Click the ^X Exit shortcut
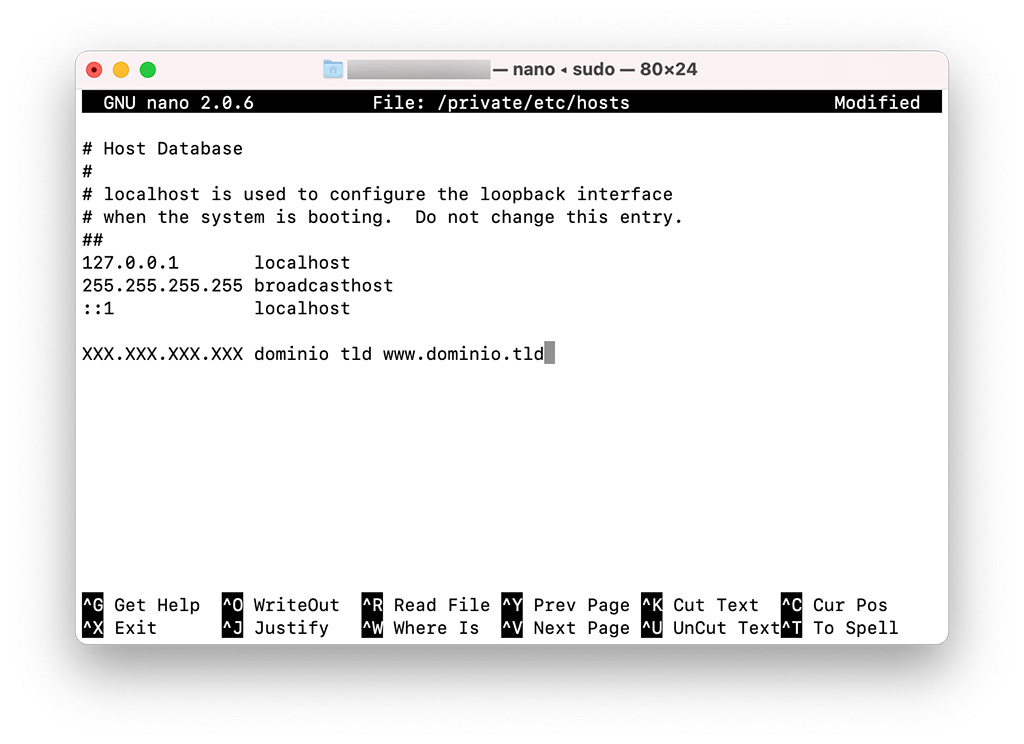The height and width of the screenshot is (744, 1024). click(x=120, y=628)
